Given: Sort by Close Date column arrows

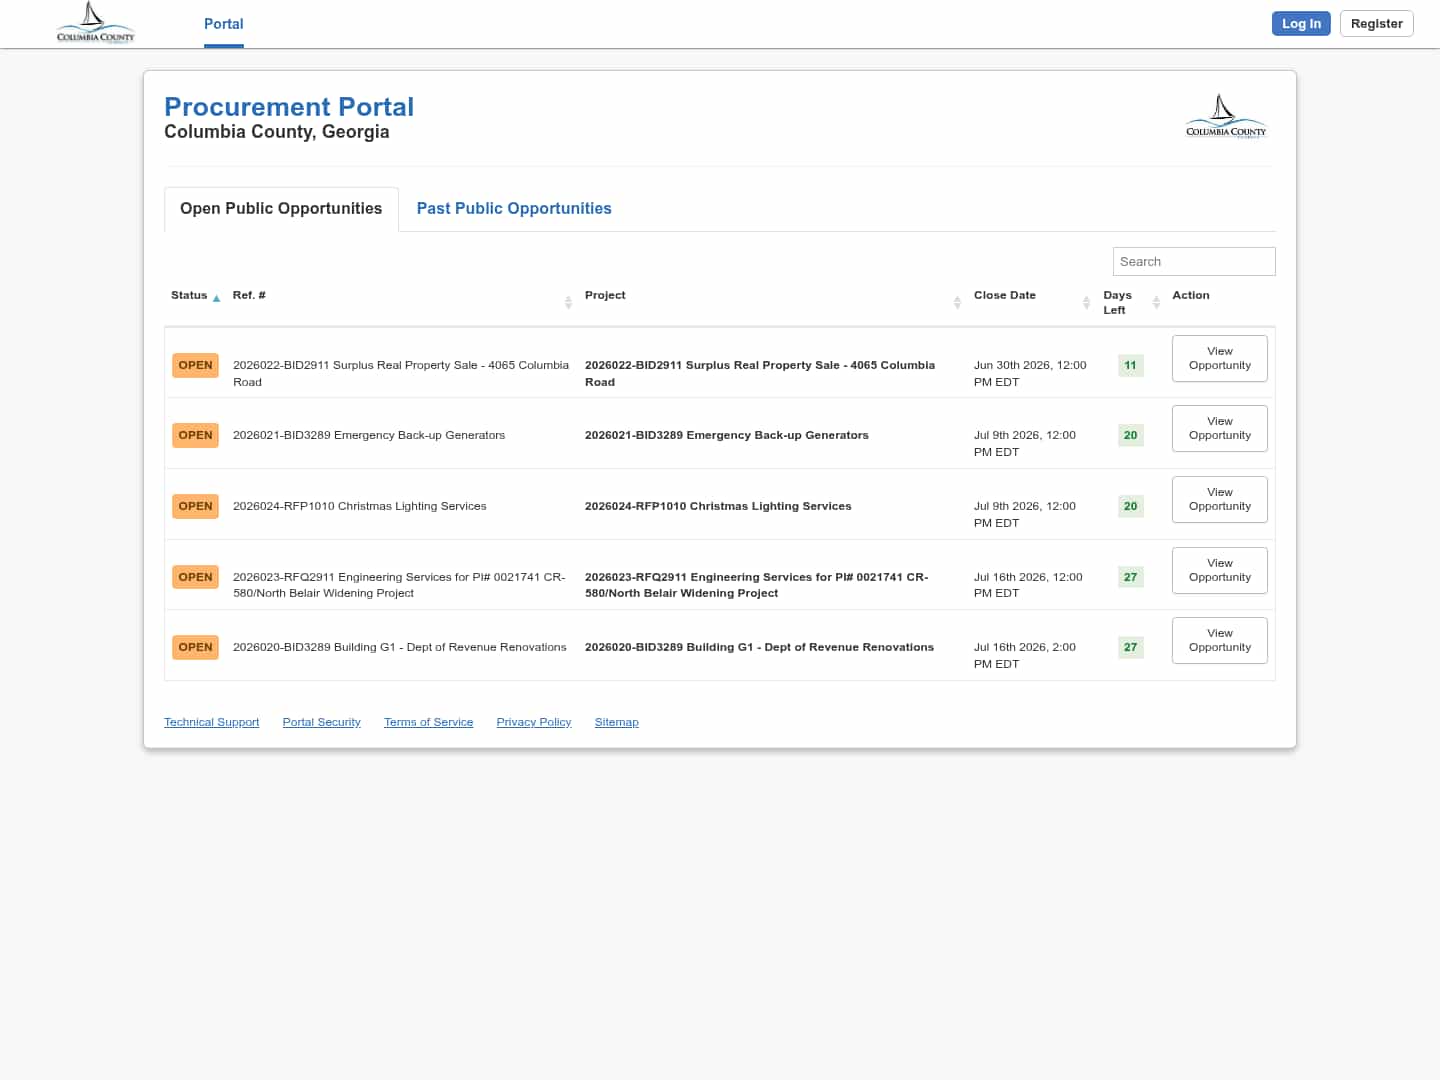Looking at the screenshot, I should [1086, 302].
